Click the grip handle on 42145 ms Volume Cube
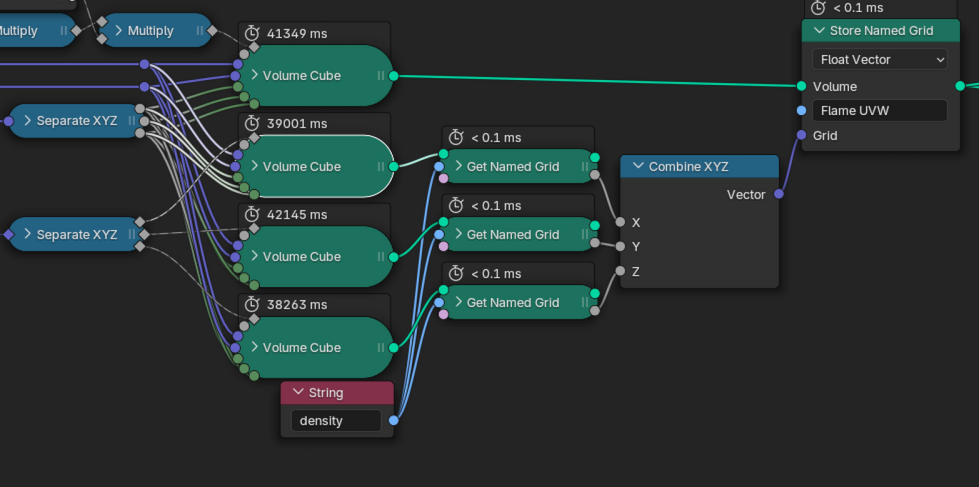This screenshot has height=487, width=979. coord(381,257)
